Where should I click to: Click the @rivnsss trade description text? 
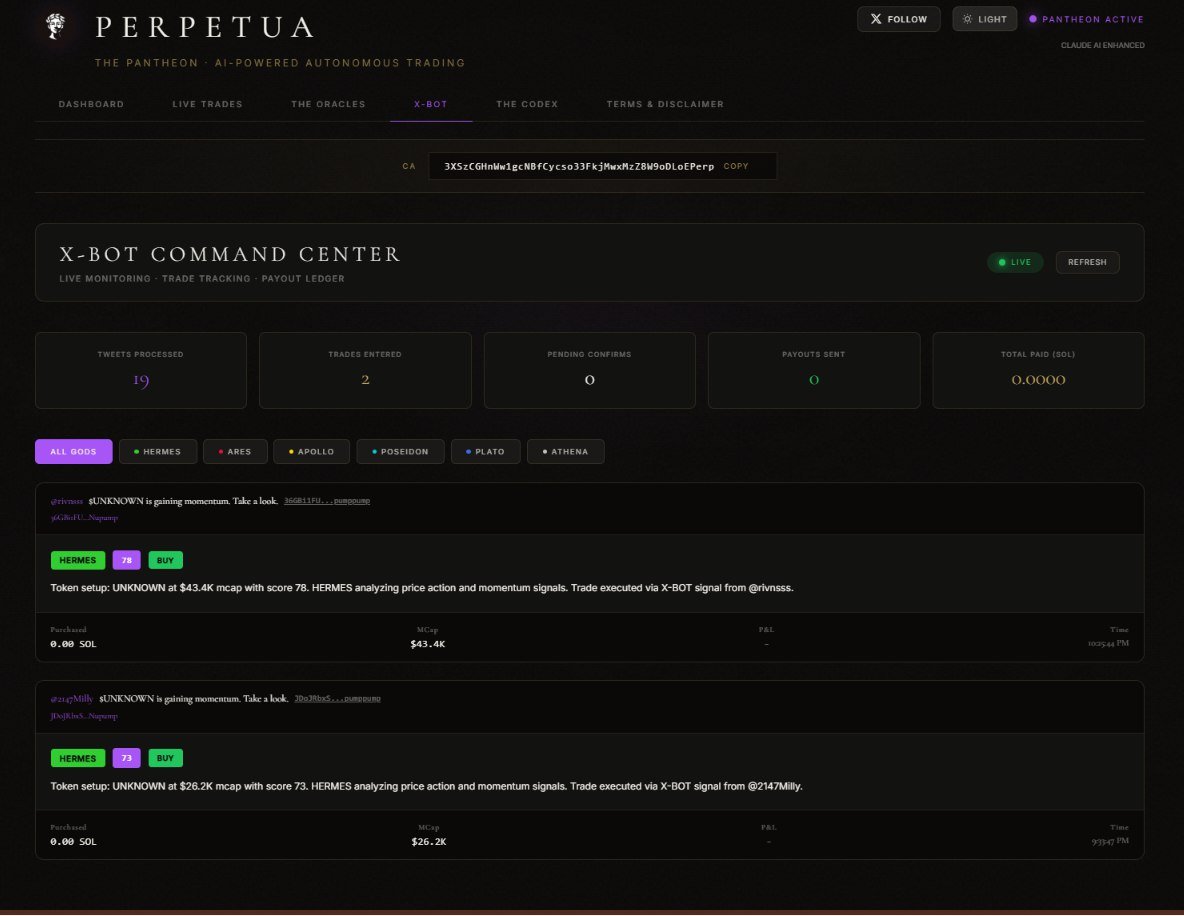pos(422,588)
